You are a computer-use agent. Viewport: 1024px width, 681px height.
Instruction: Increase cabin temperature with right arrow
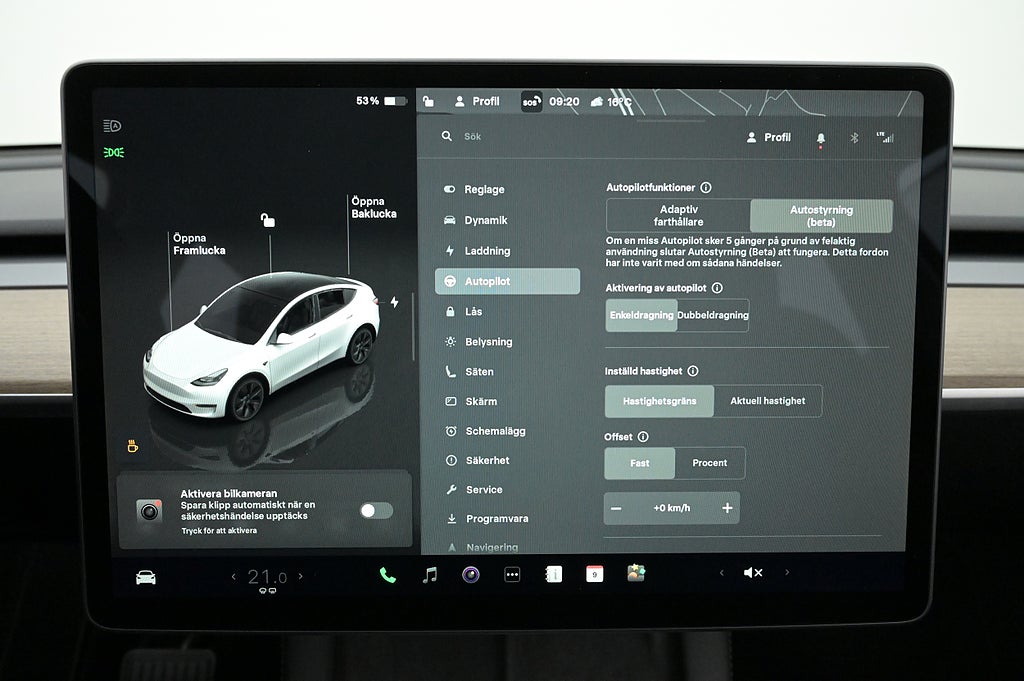[x=300, y=576]
